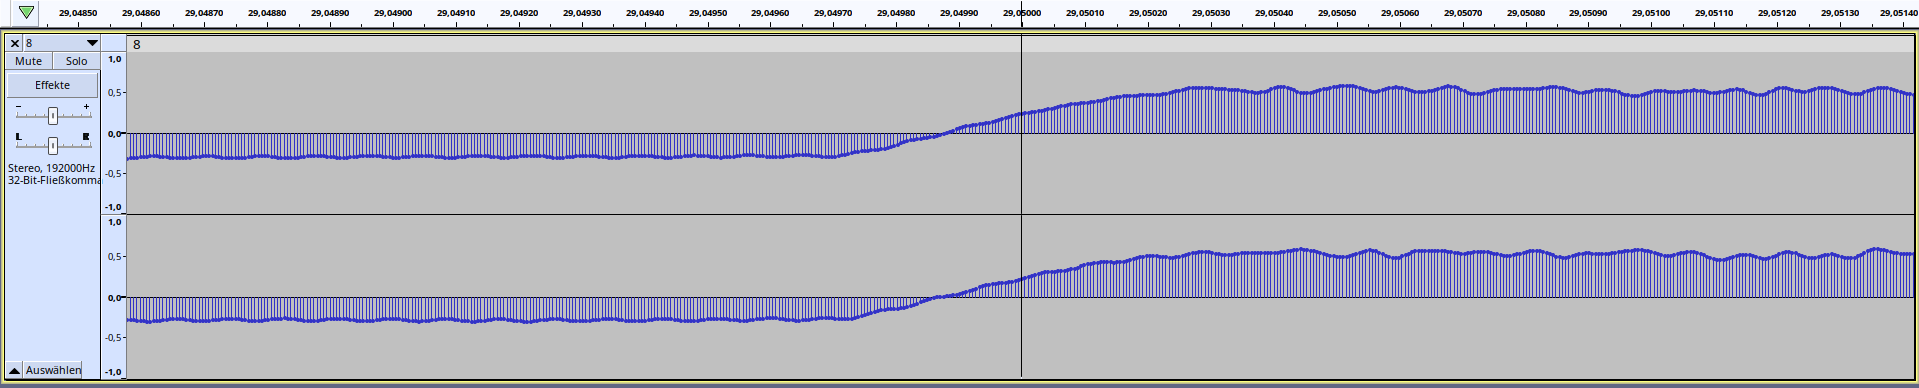Click the upper channel's -0,5 scale value
1919x388 pixels.
[114, 173]
